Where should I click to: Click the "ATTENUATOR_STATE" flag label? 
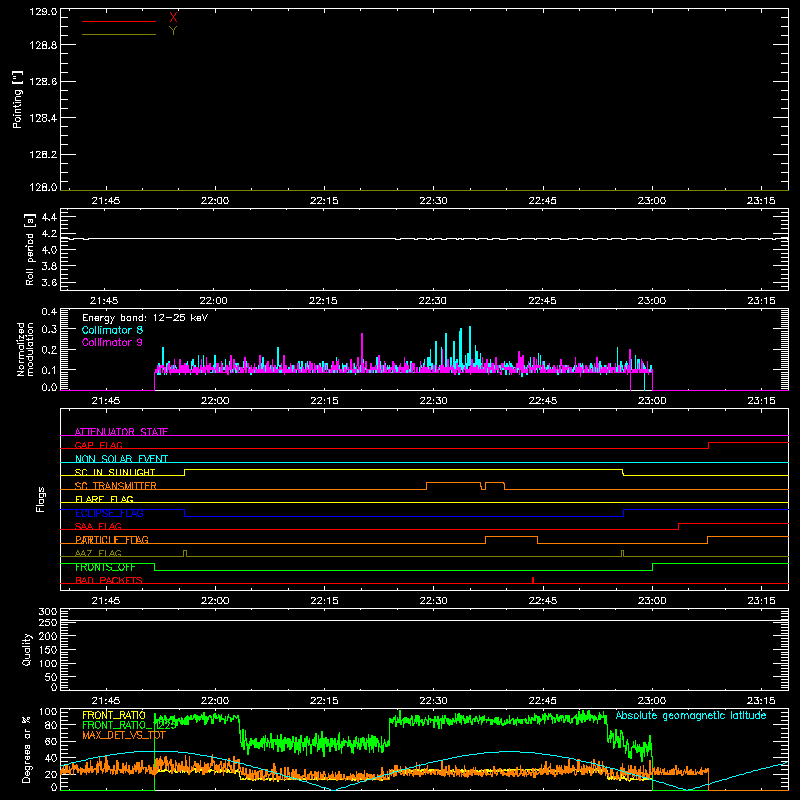point(121,432)
